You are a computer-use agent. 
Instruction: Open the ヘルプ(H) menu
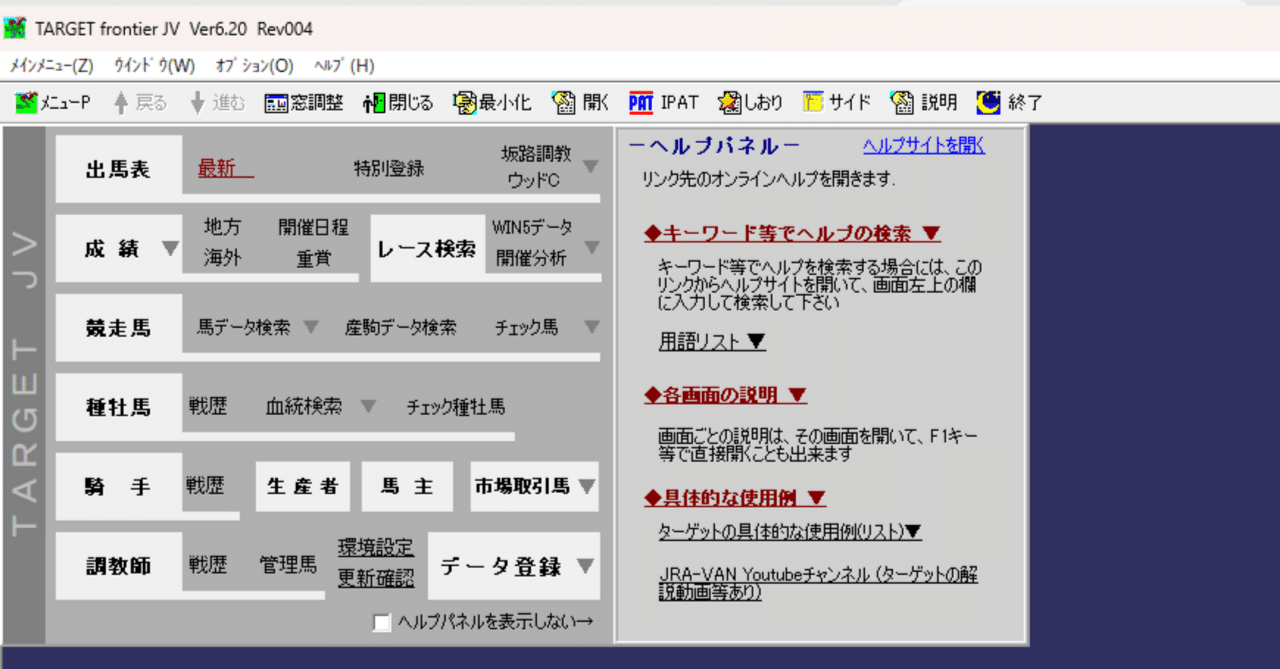[x=344, y=66]
